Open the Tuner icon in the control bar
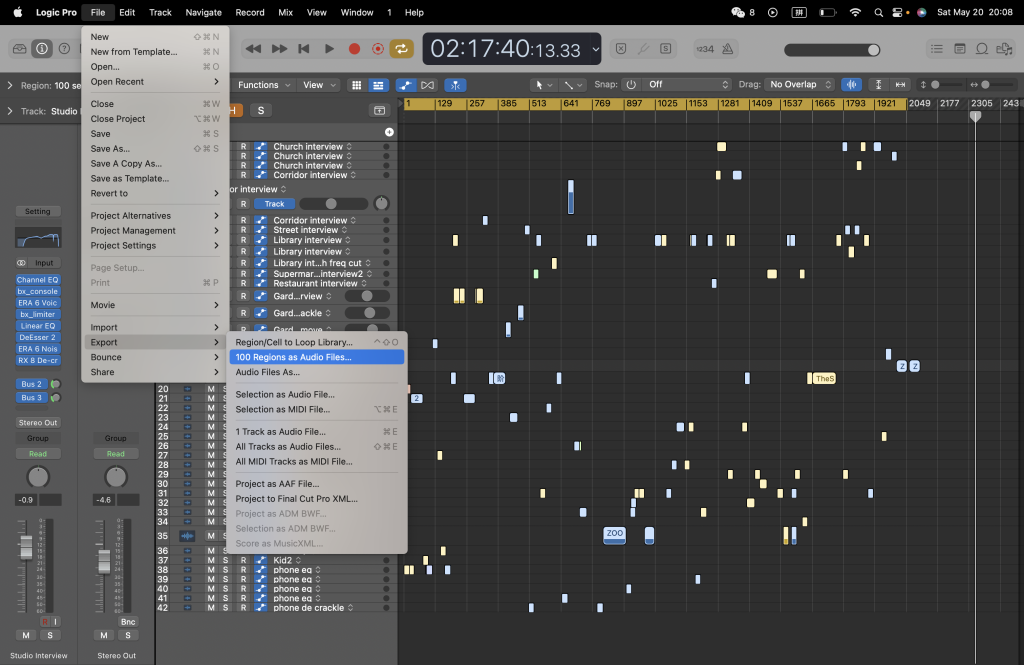This screenshot has width=1024, height=665. 643,48
